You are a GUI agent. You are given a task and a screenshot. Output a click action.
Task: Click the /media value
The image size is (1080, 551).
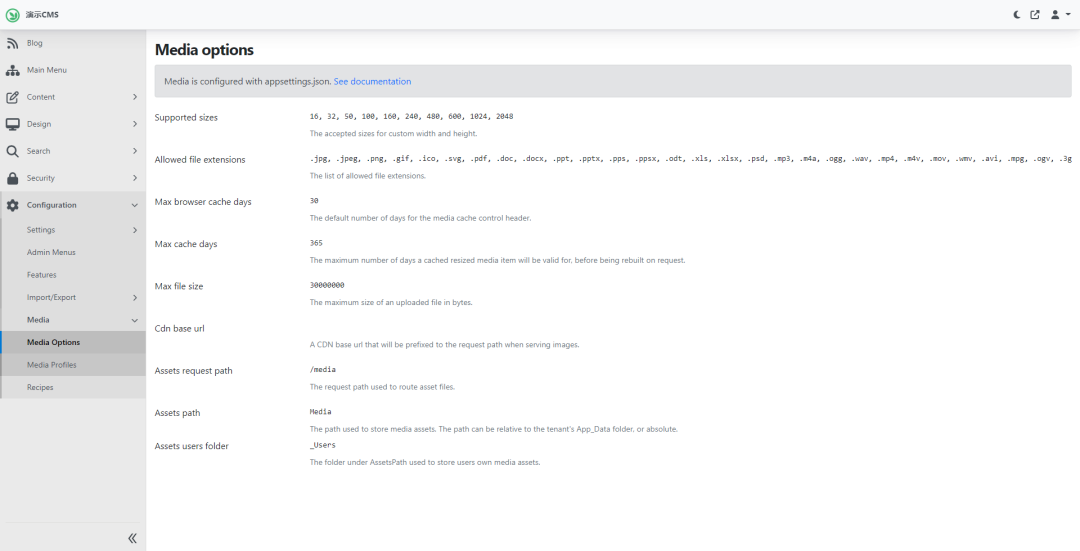pos(323,370)
